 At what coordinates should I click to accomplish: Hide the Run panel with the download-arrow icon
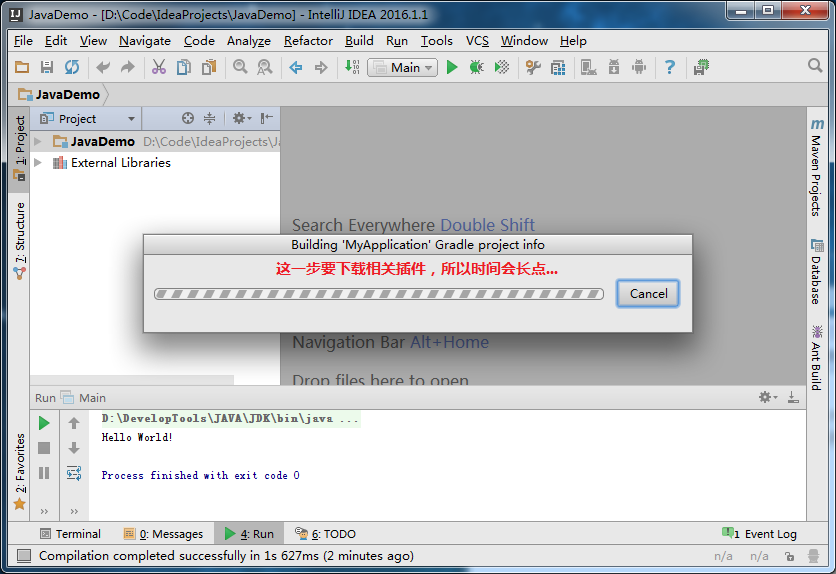click(x=793, y=397)
